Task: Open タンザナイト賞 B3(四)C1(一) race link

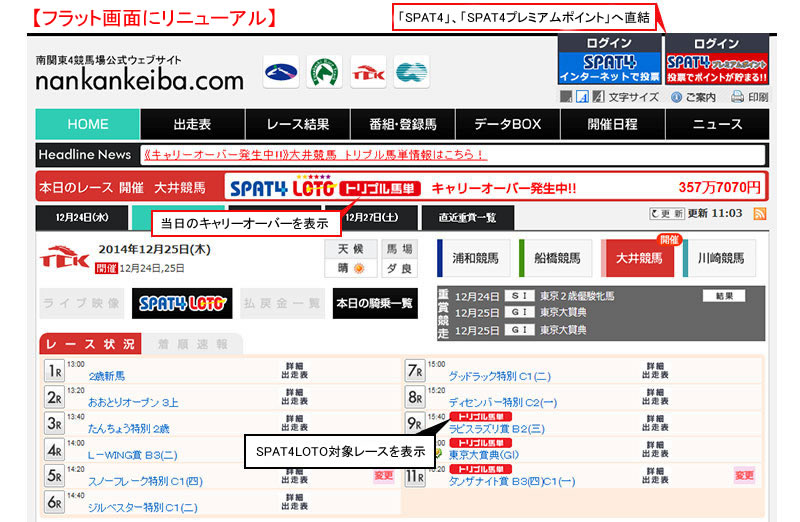Action: click(512, 481)
